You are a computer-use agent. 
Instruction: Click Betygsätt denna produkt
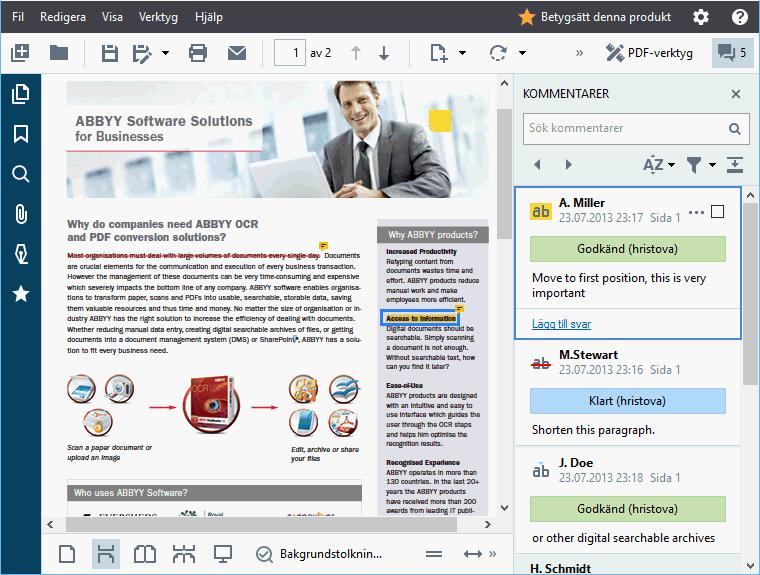tap(595, 17)
